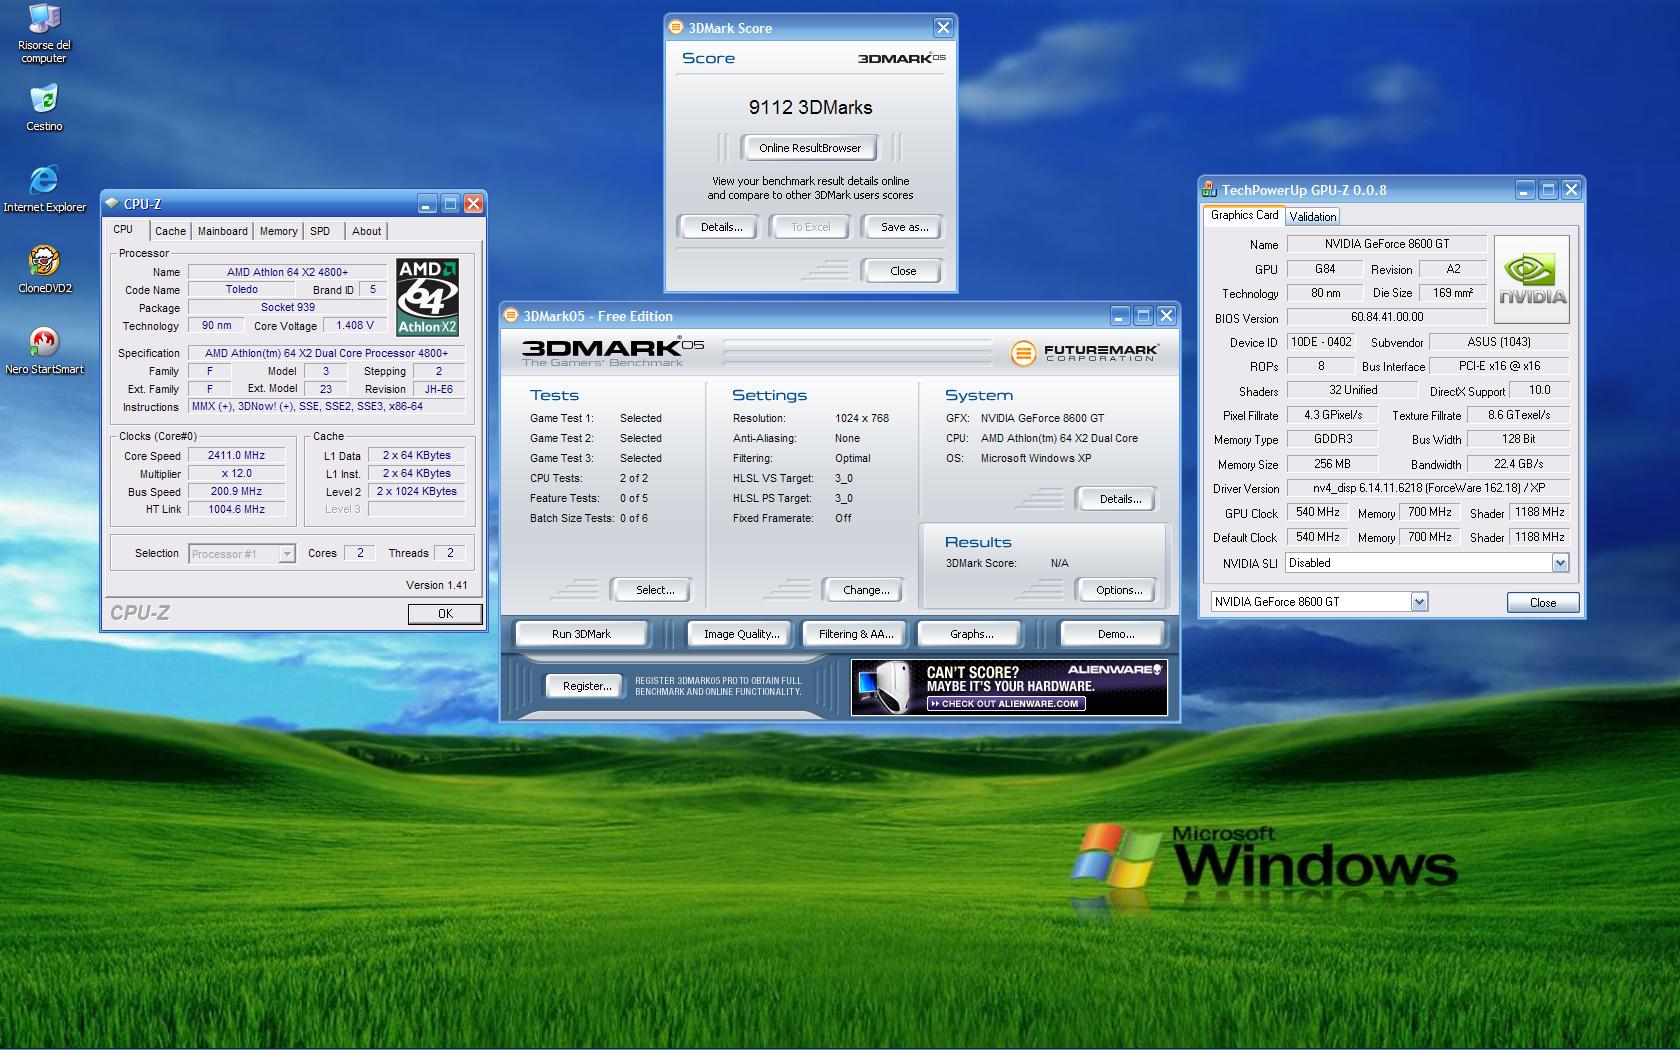Click the Memory Size 256 MB field
This screenshot has height=1050, width=1680.
1332,464
